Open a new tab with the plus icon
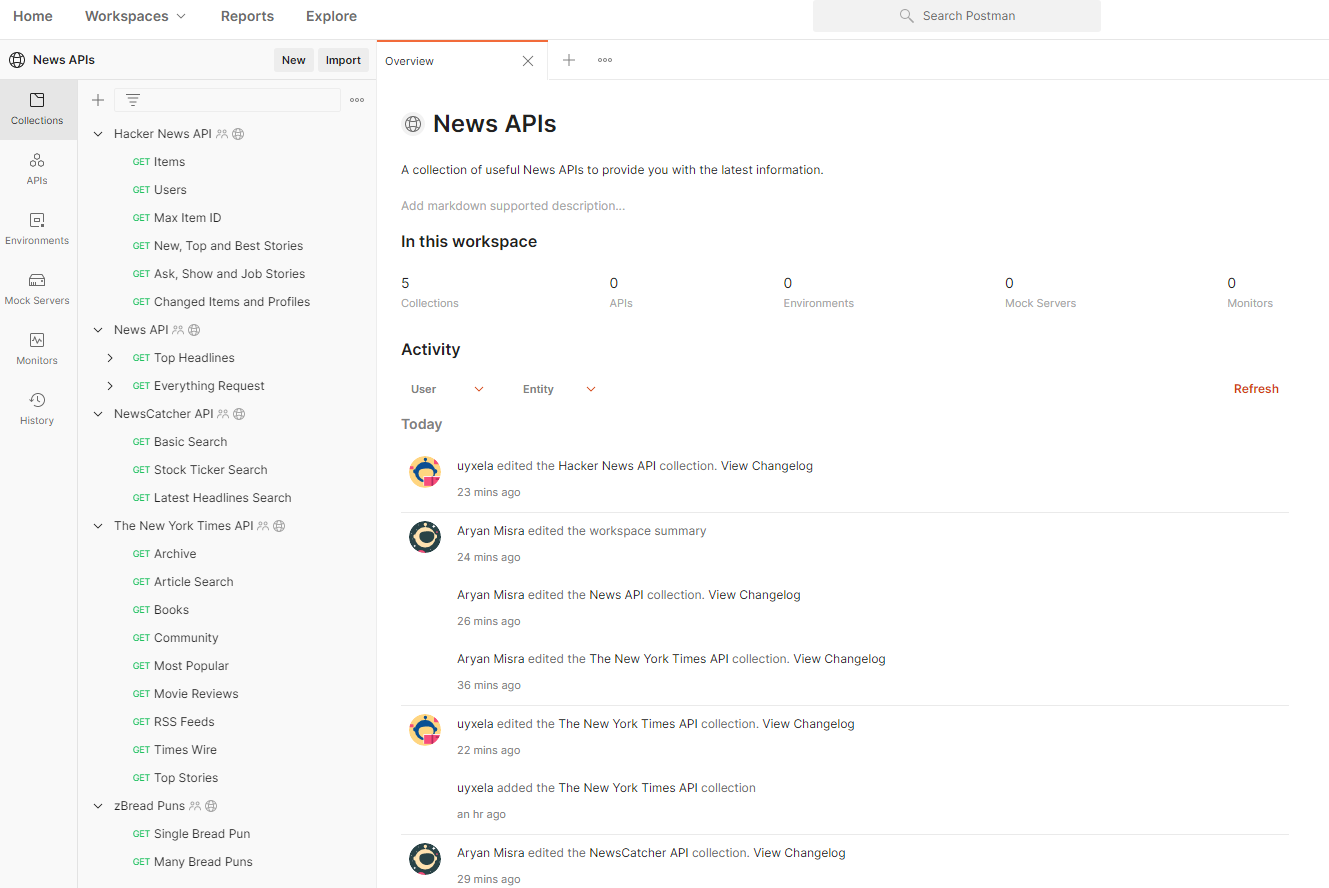Image resolution: width=1329 pixels, height=888 pixels. click(x=569, y=60)
